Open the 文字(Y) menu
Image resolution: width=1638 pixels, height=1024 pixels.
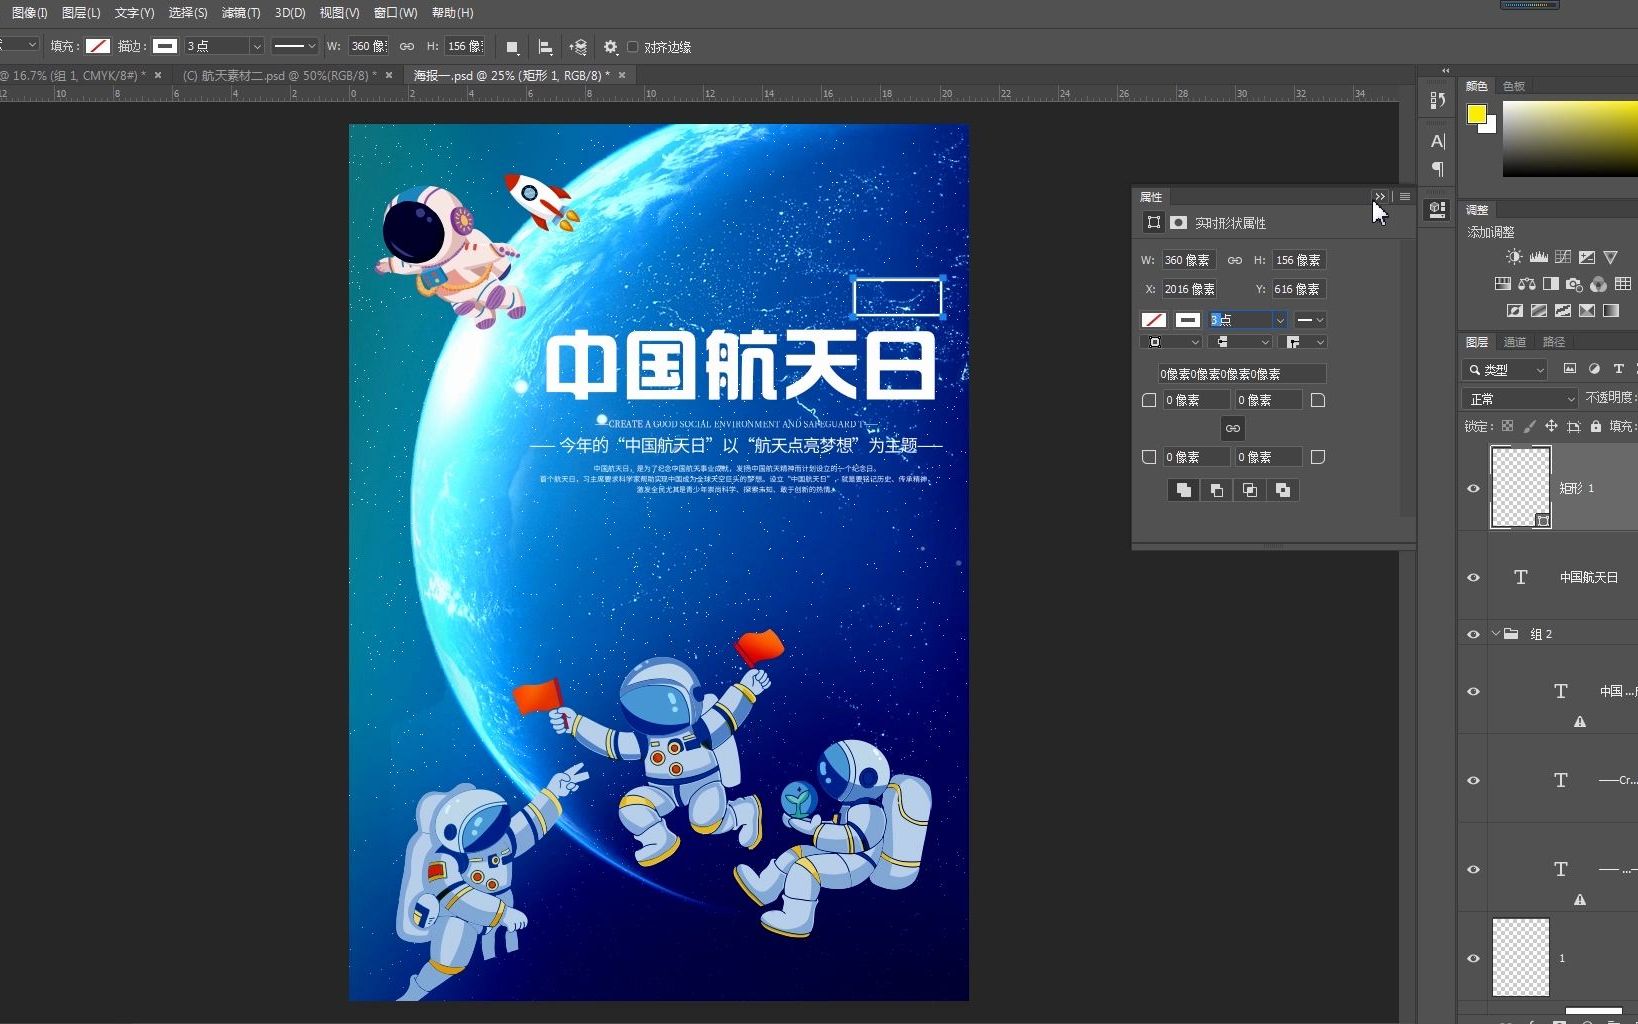tap(134, 13)
